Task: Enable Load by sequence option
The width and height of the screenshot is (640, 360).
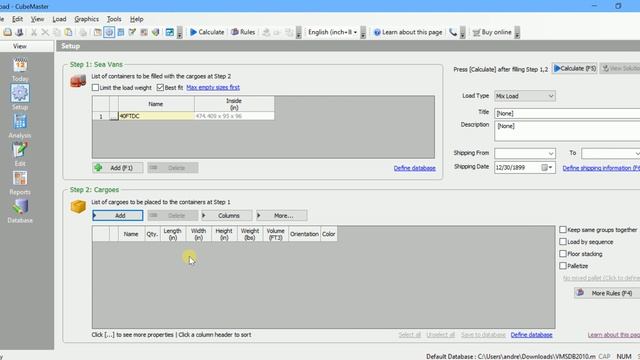Action: (x=563, y=242)
